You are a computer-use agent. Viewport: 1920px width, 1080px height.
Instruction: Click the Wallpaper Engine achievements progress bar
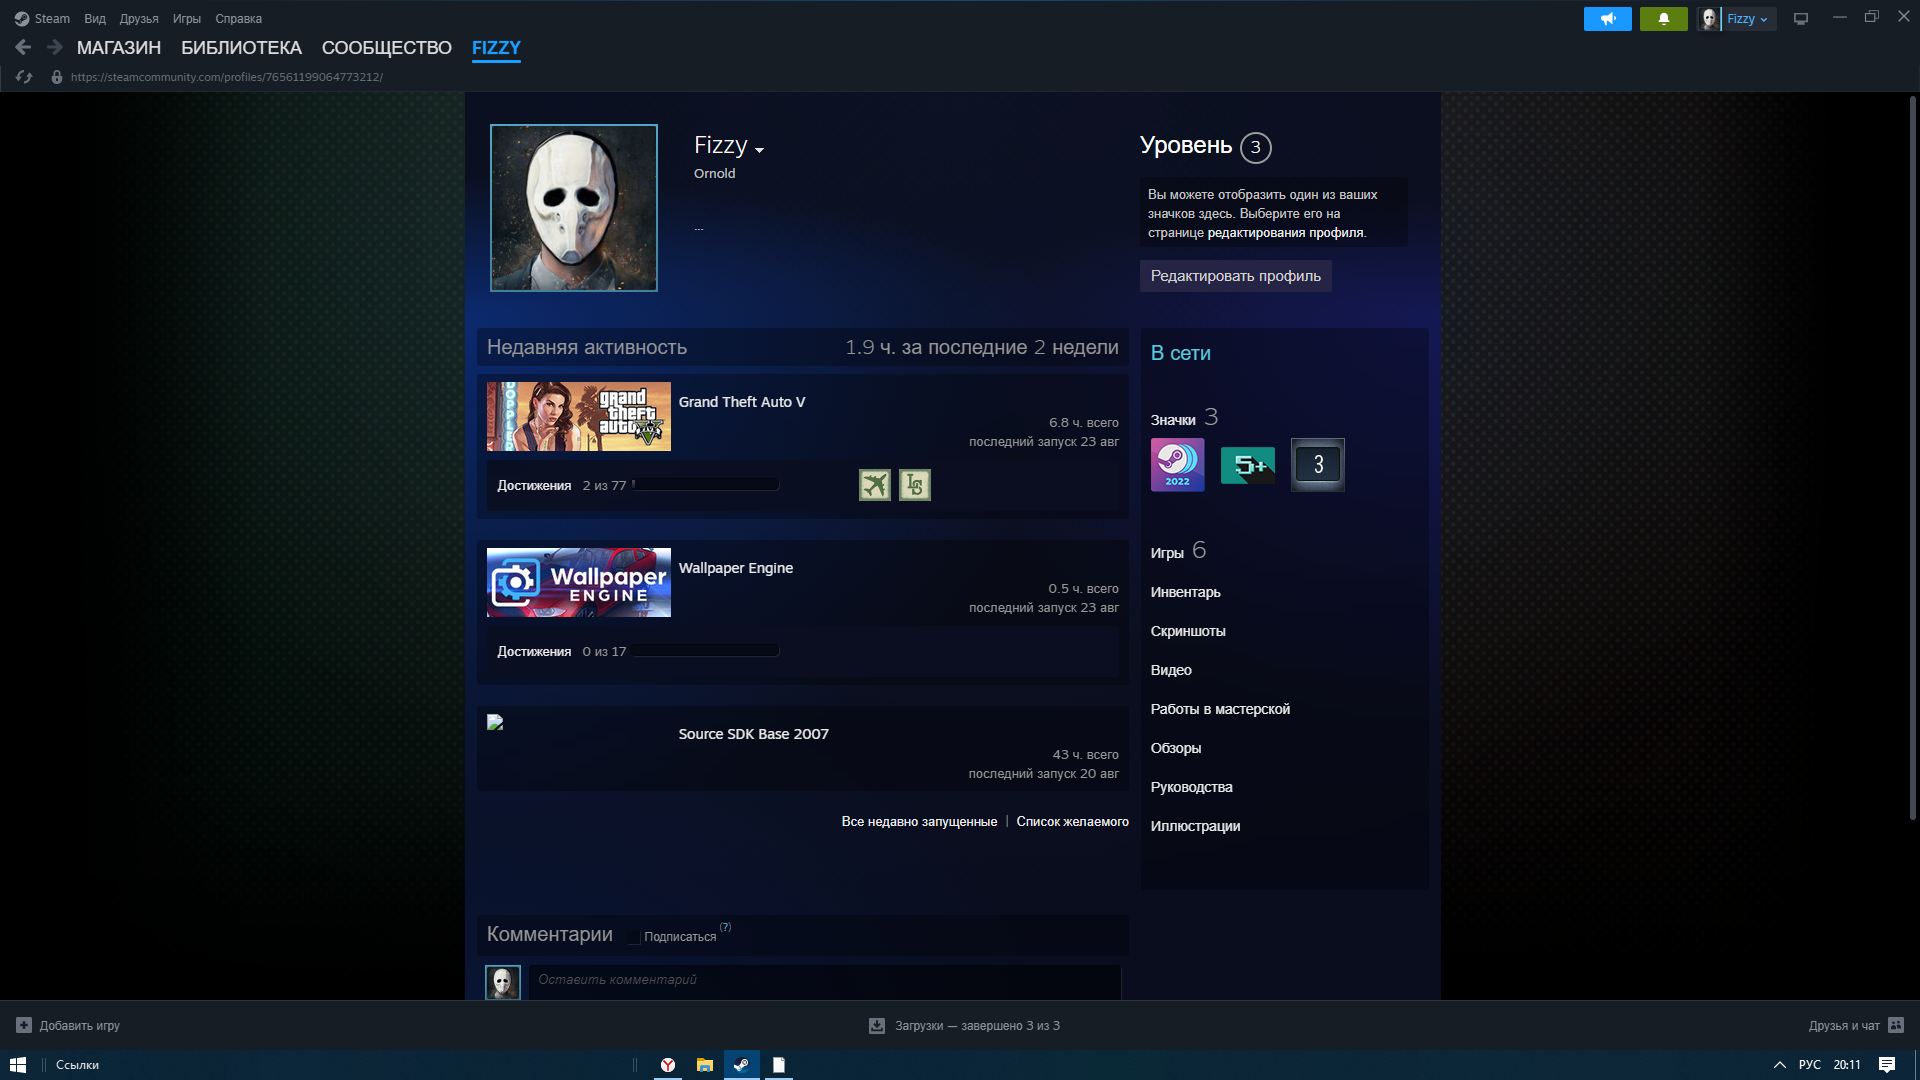pyautogui.click(x=706, y=651)
